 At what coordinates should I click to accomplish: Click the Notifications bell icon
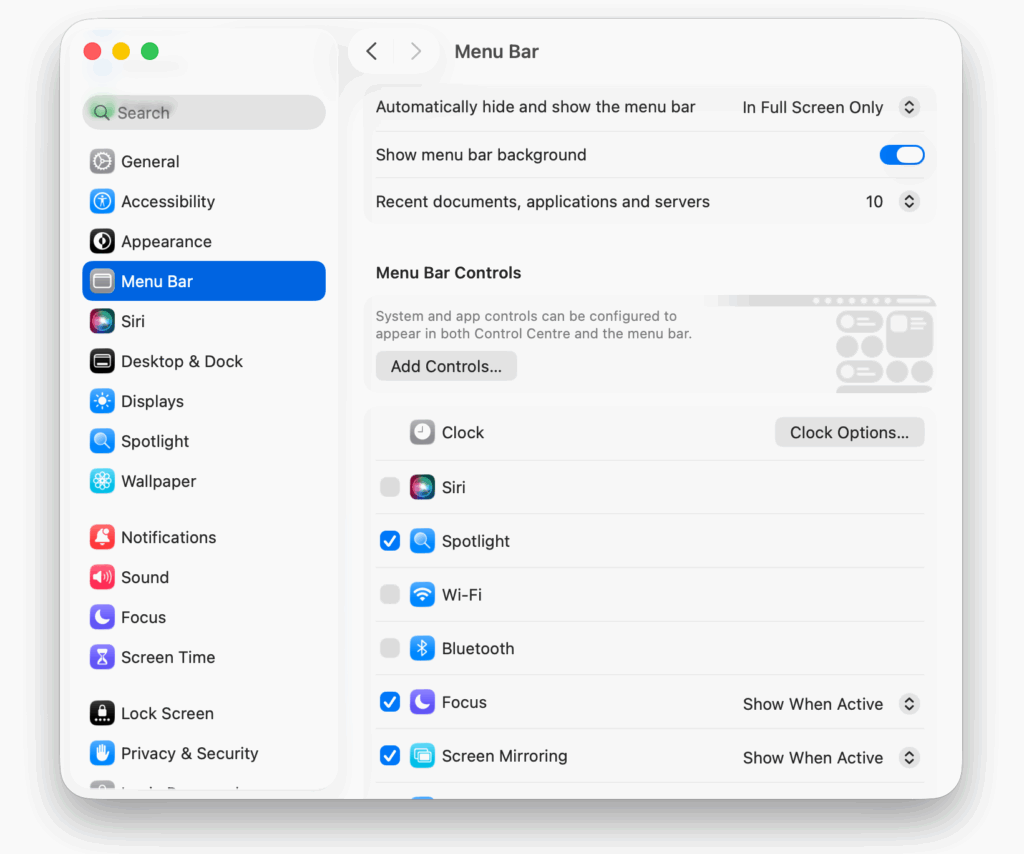pos(102,537)
